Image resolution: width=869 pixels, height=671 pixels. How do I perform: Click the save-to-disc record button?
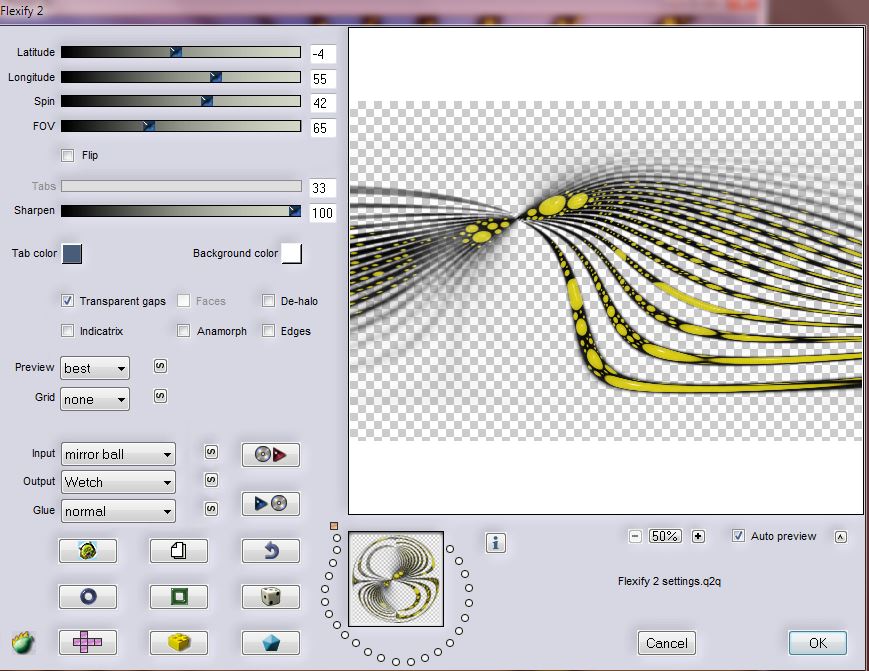point(270,504)
